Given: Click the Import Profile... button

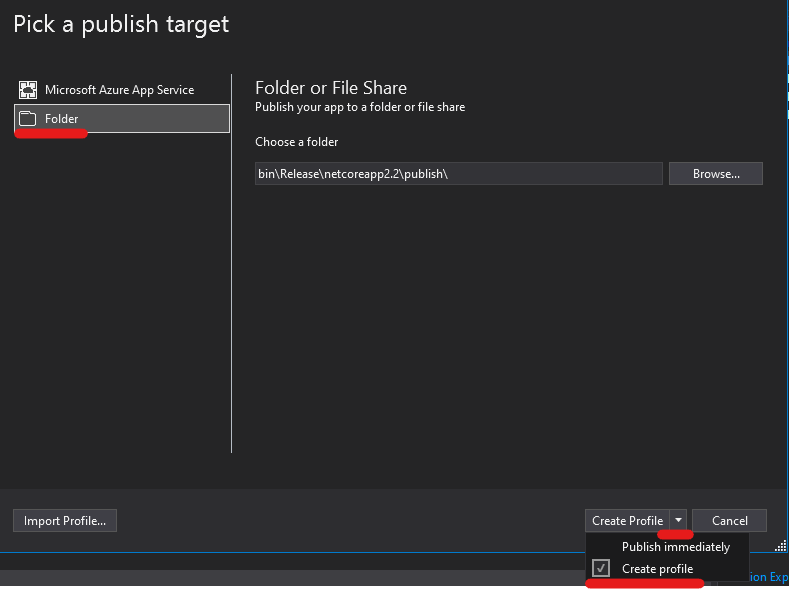Looking at the screenshot, I should pyautogui.click(x=65, y=521).
